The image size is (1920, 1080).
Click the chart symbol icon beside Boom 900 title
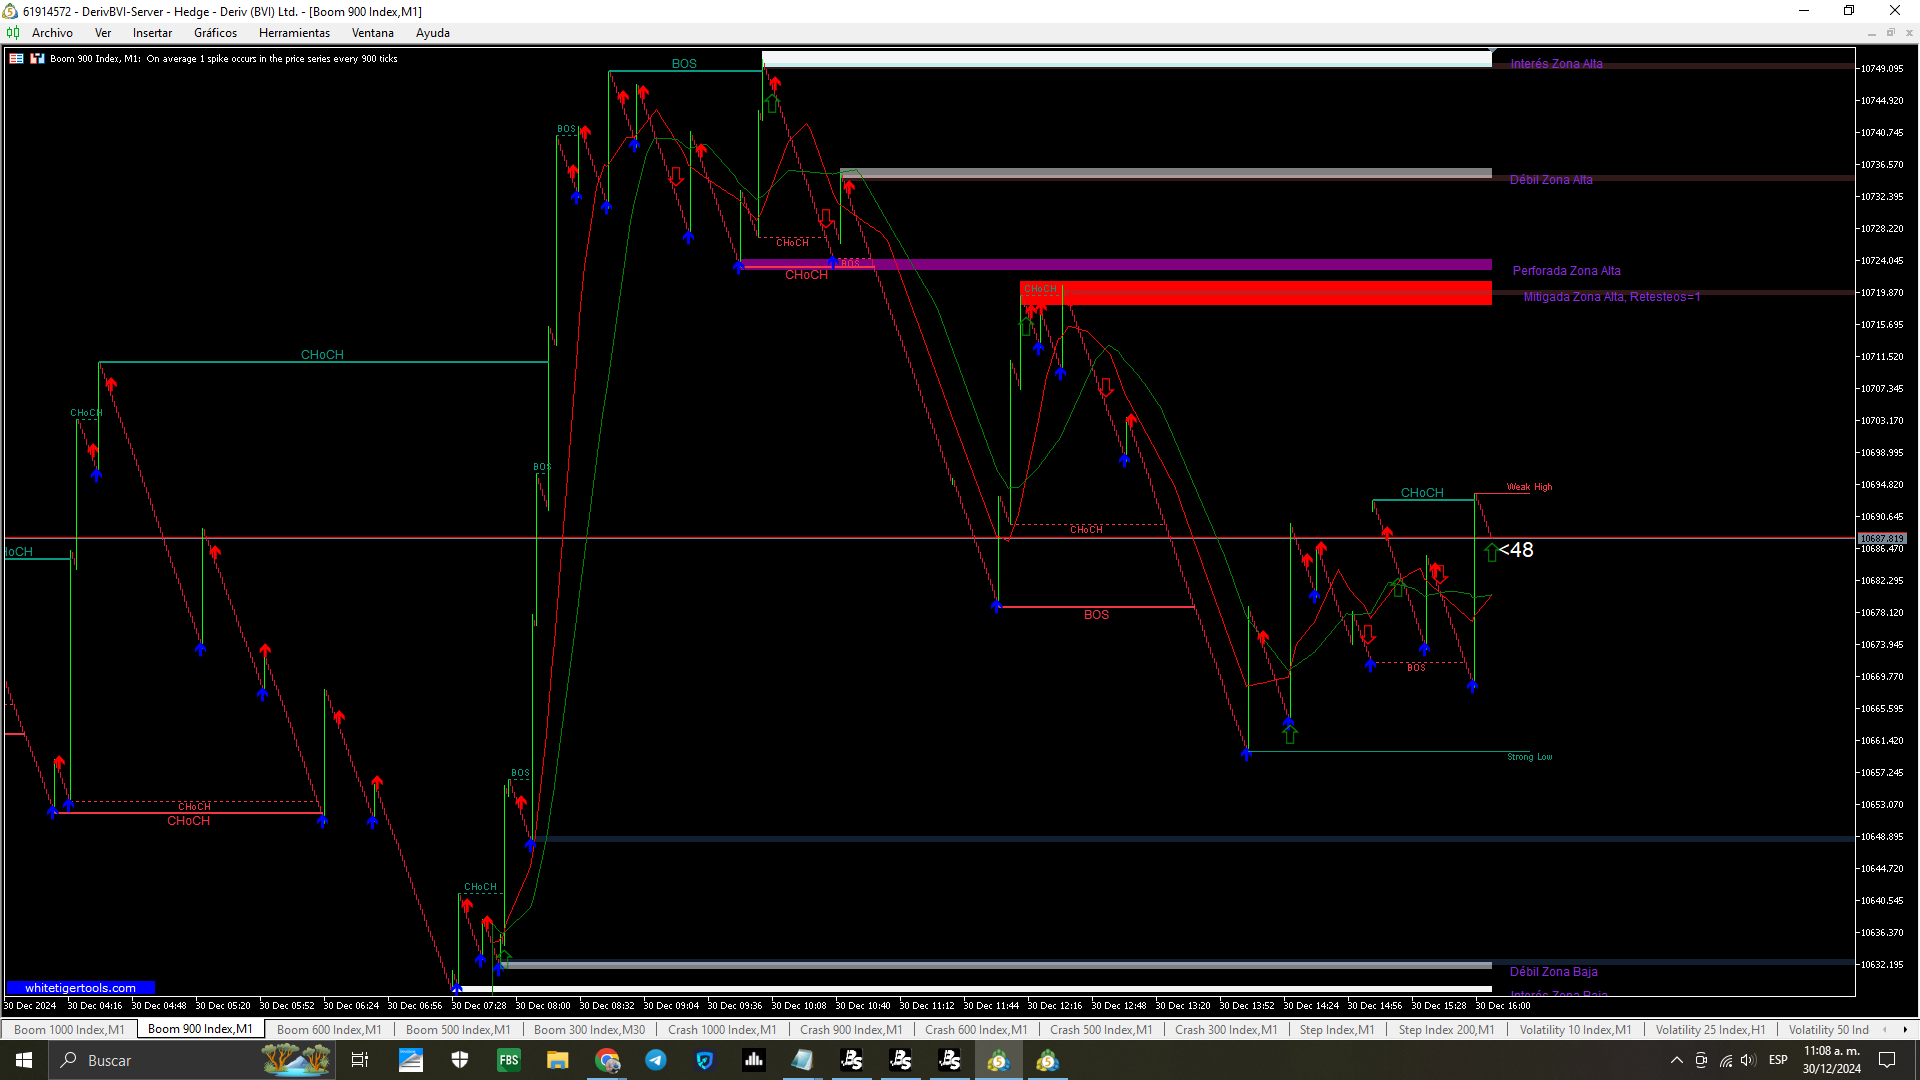tap(37, 59)
